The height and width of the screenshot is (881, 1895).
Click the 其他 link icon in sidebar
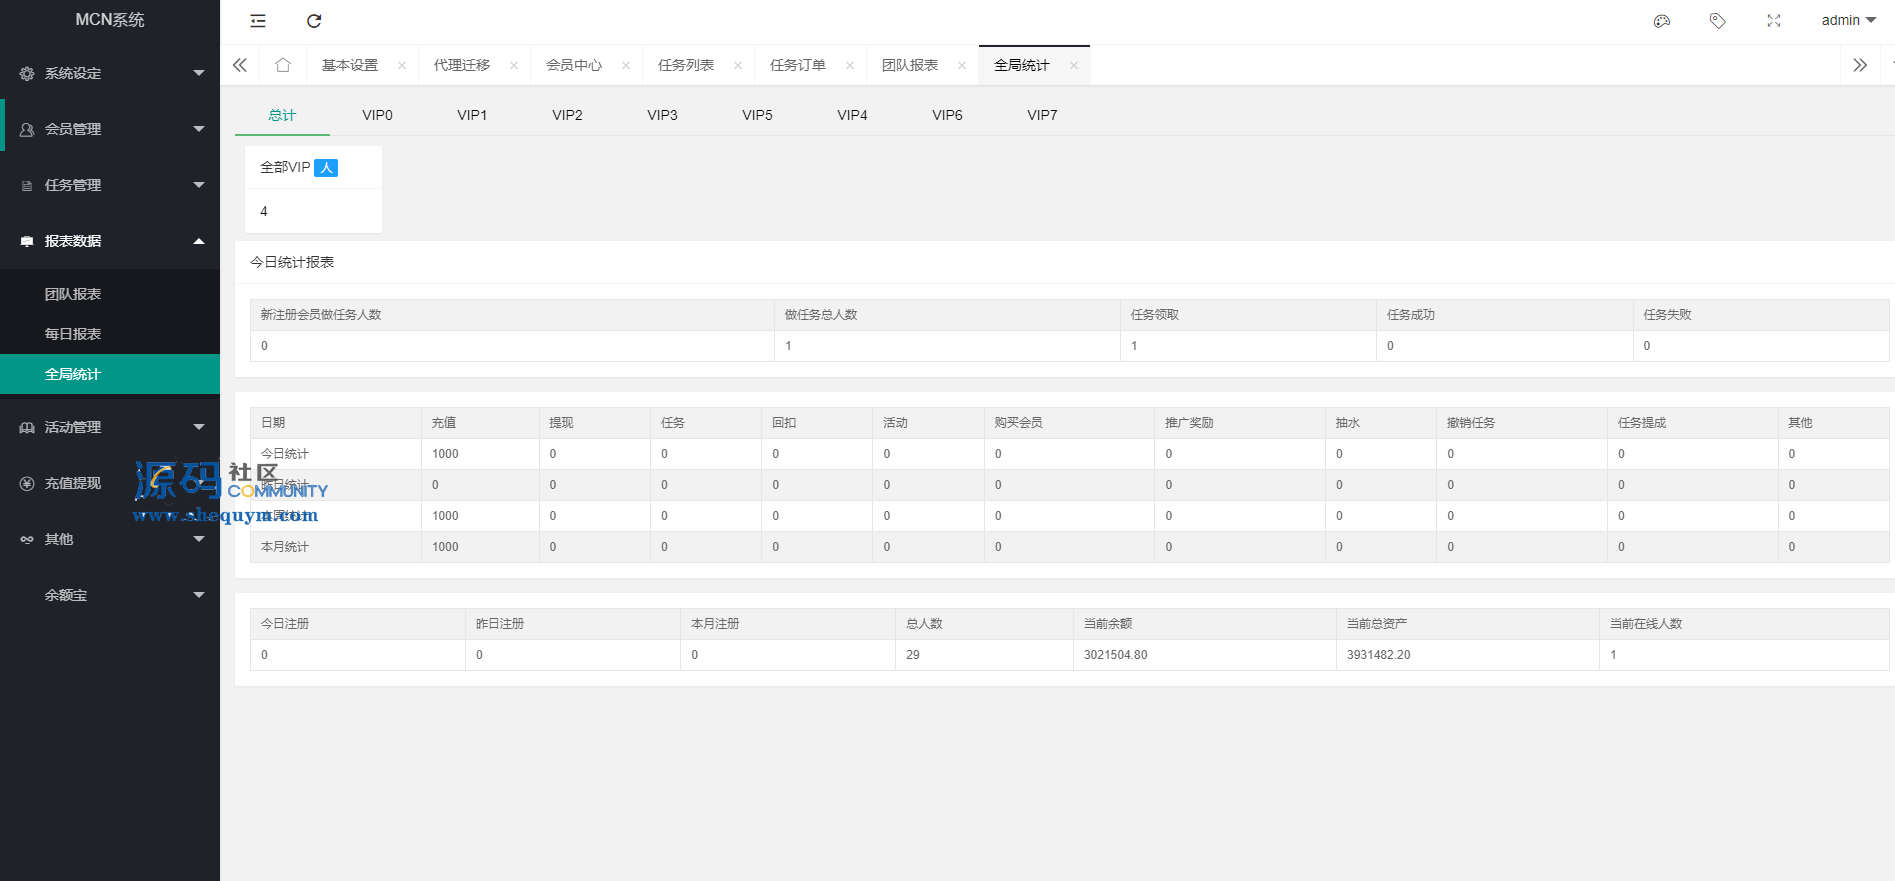(27, 539)
